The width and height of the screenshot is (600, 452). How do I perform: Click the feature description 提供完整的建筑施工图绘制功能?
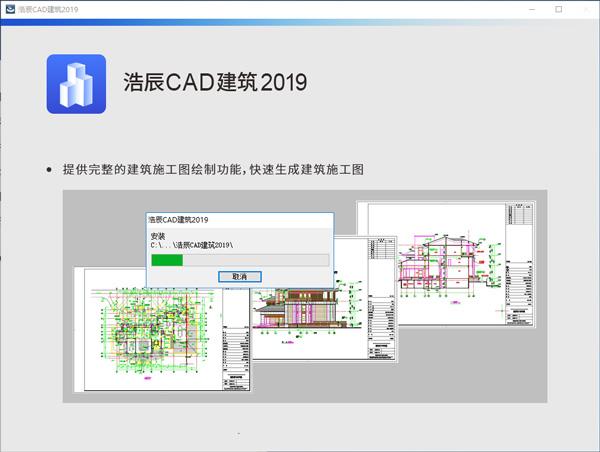pyautogui.click(x=152, y=169)
